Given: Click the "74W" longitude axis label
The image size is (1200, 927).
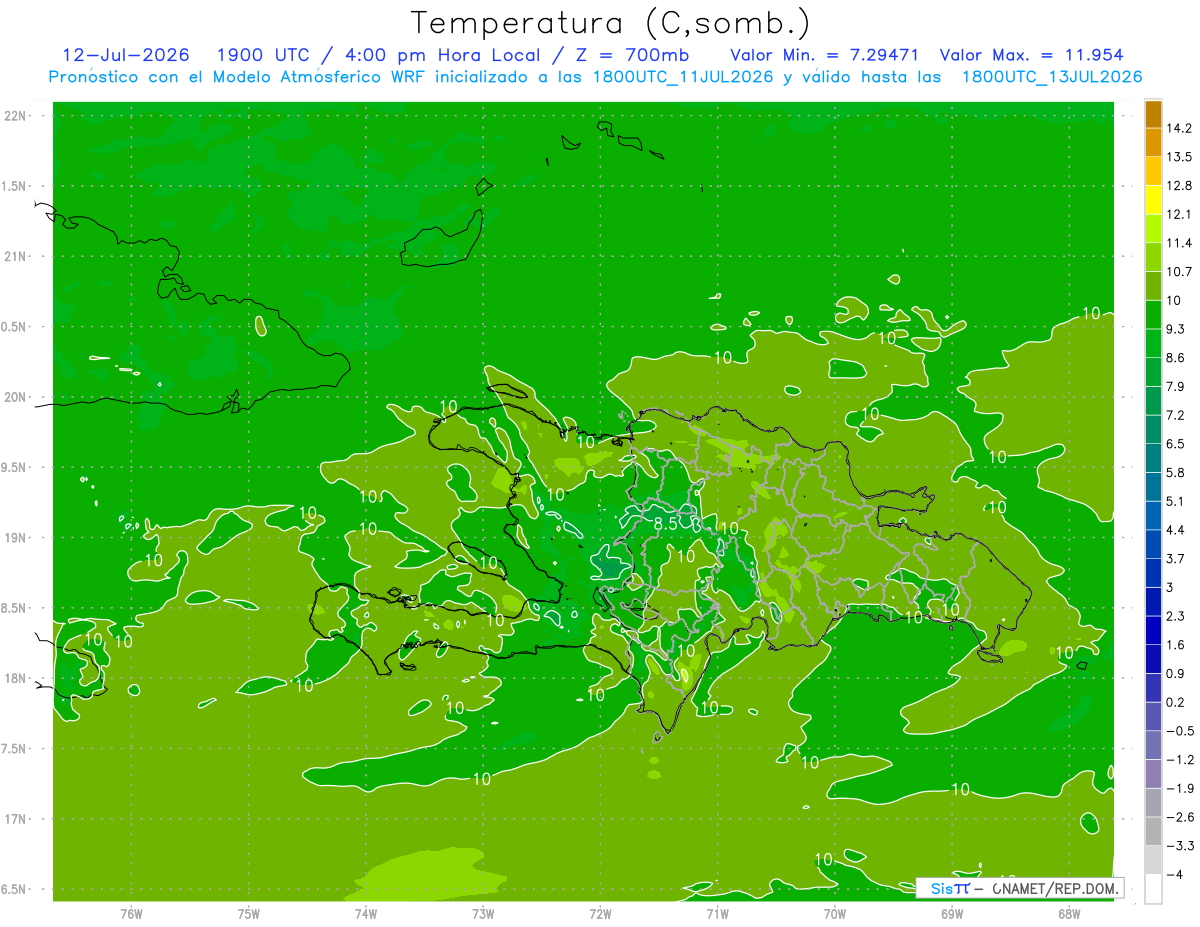Looking at the screenshot, I should [x=366, y=914].
